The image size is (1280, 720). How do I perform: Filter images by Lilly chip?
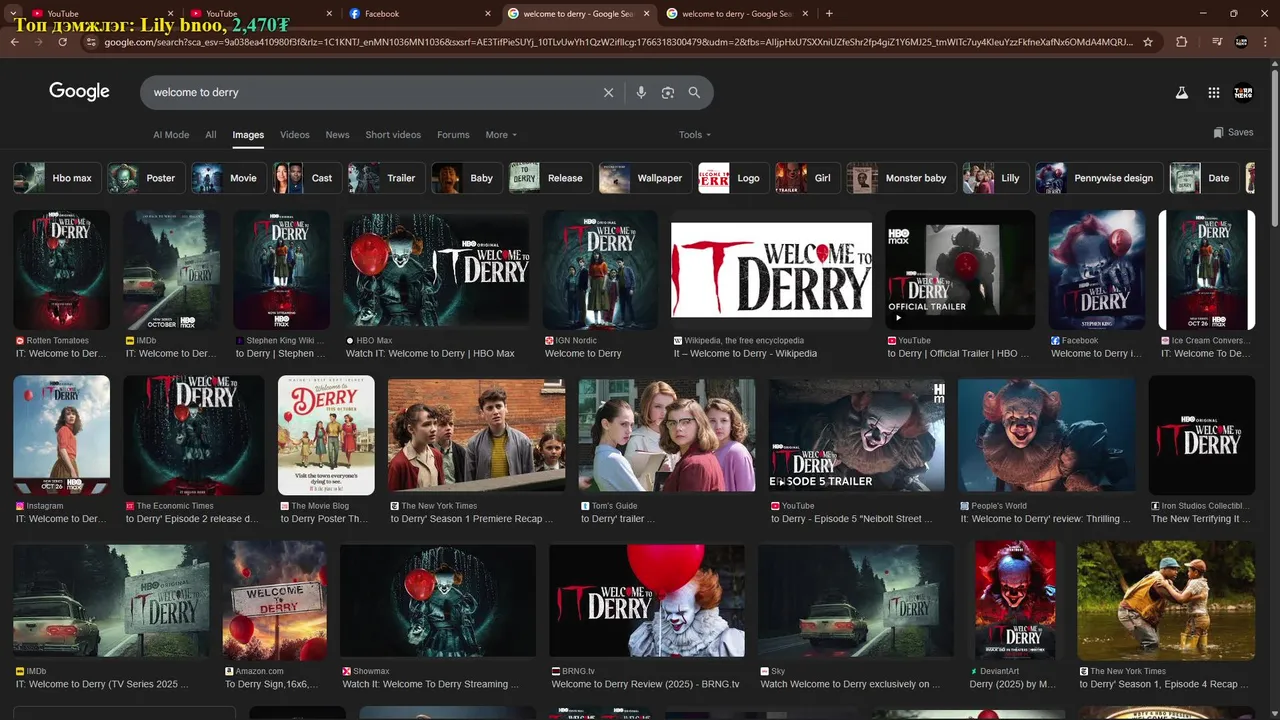click(x=995, y=178)
